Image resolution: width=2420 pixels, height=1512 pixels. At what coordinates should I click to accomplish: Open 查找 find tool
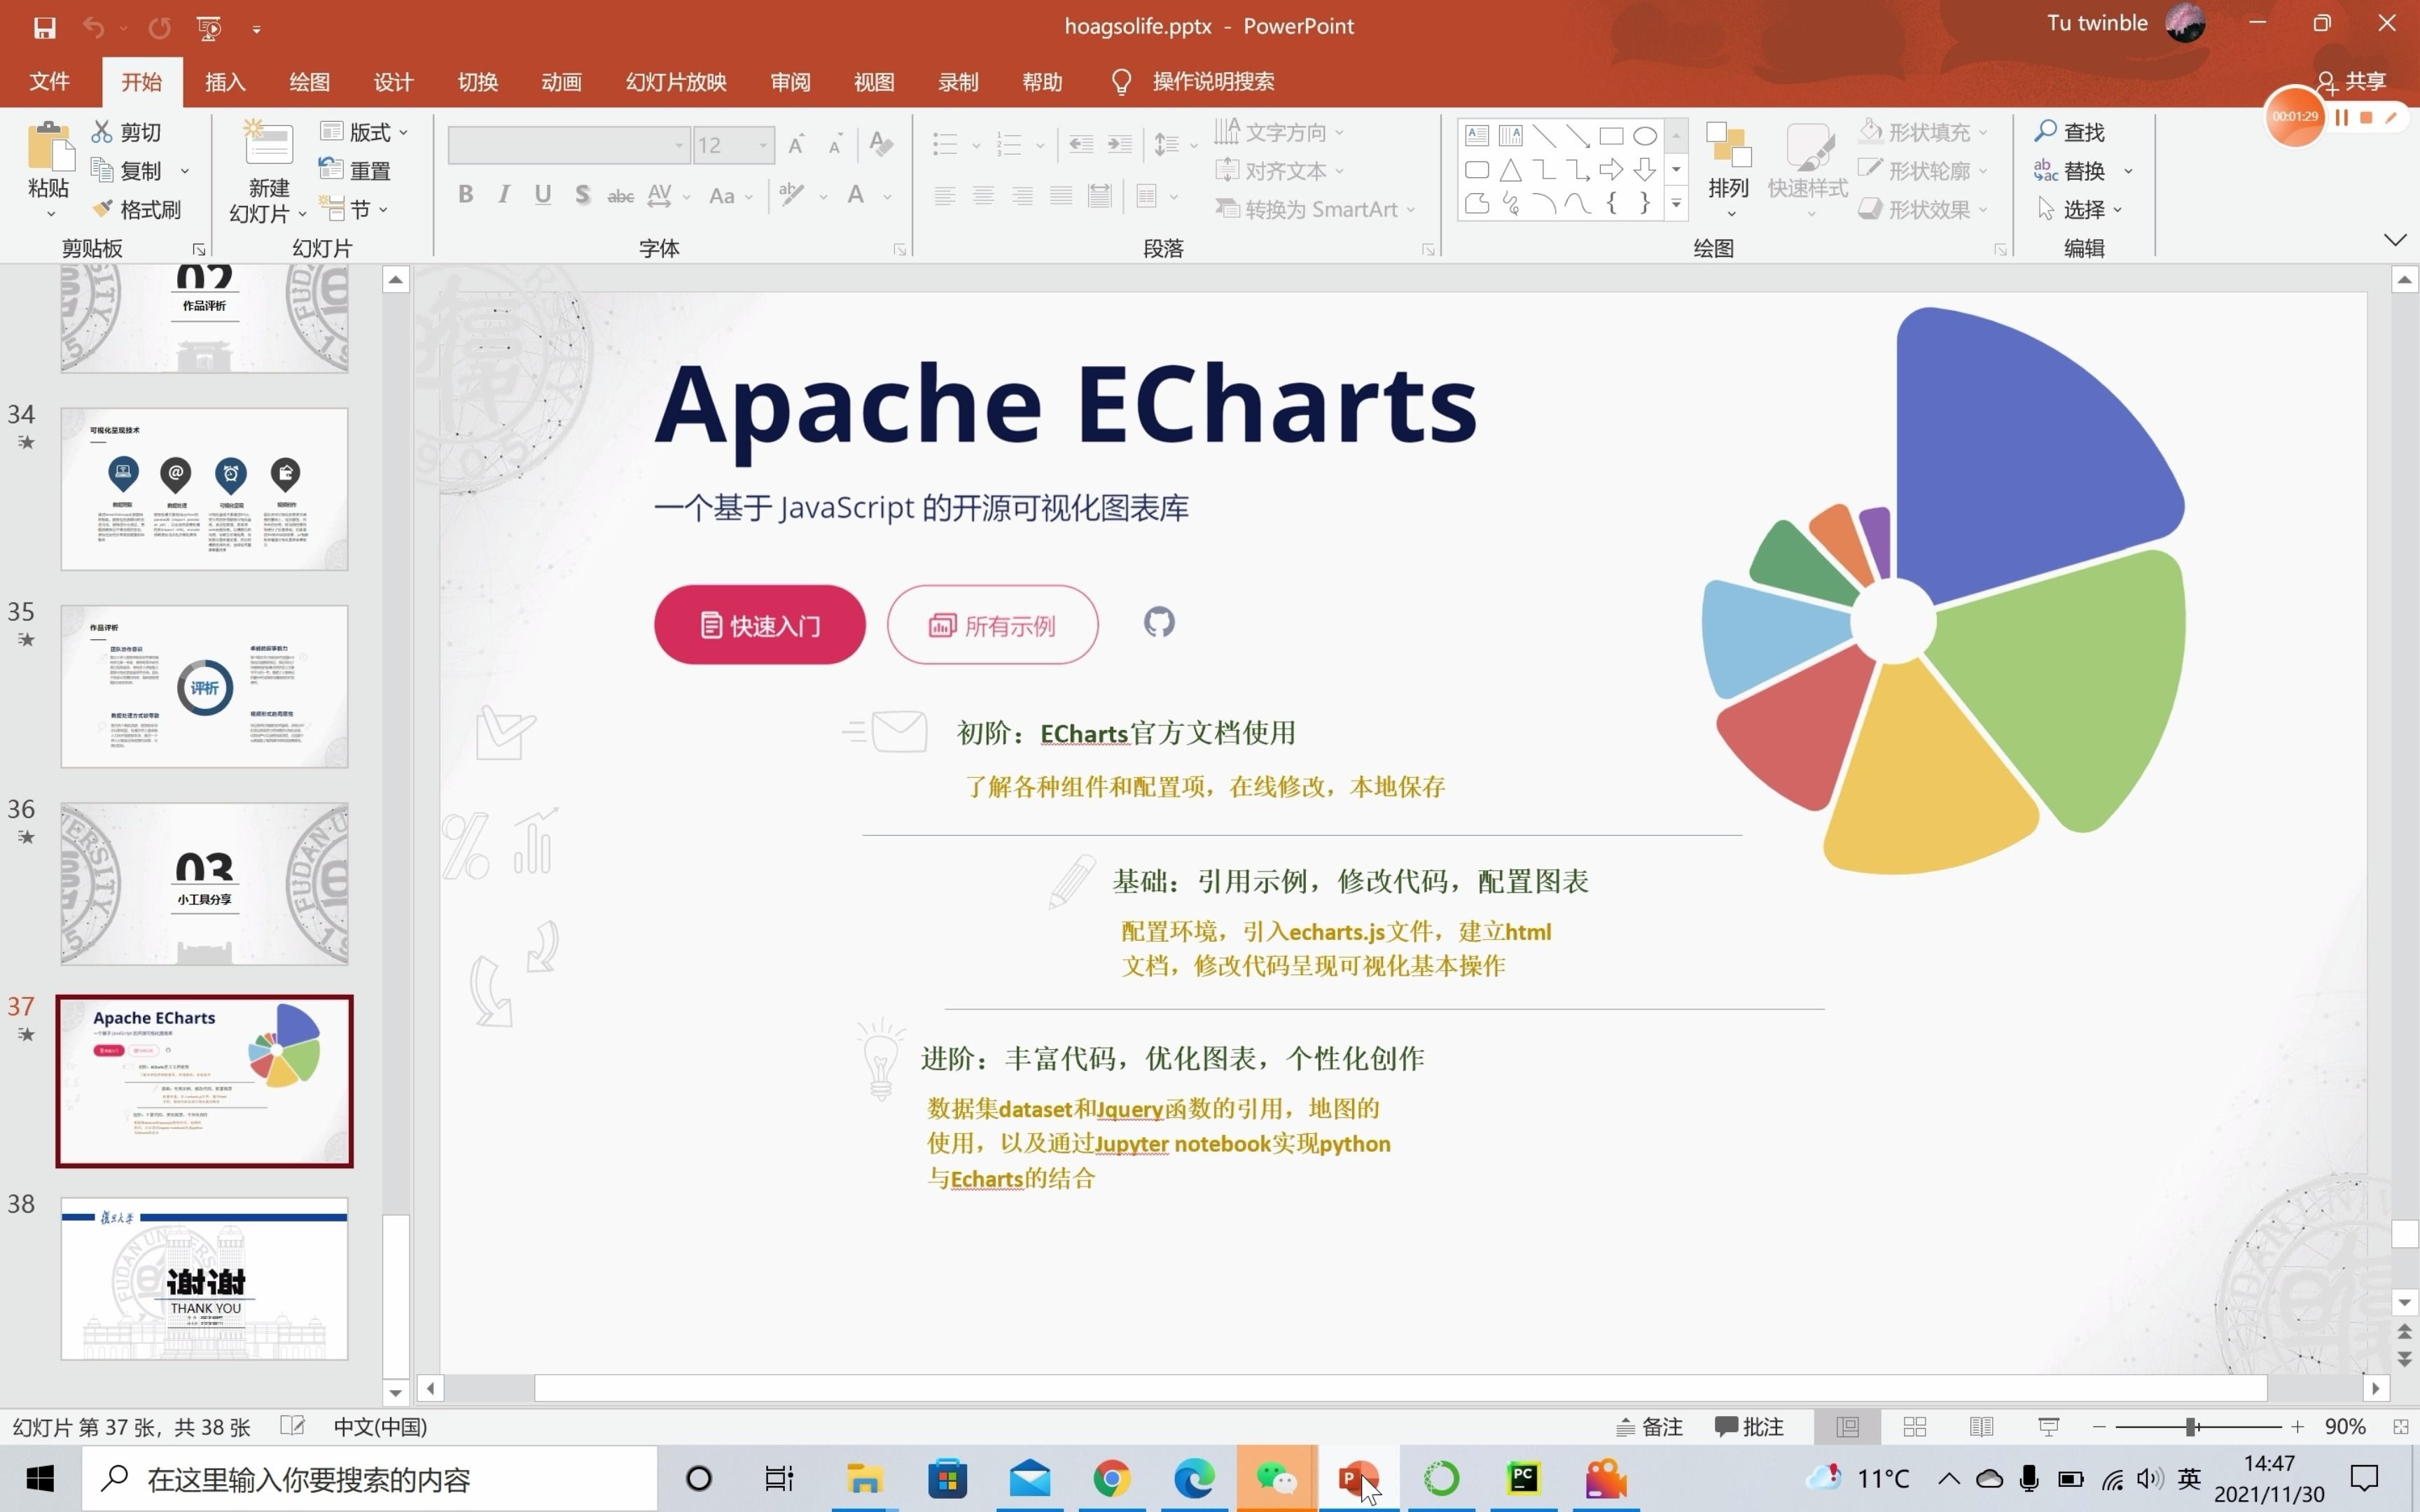pyautogui.click(x=2069, y=132)
